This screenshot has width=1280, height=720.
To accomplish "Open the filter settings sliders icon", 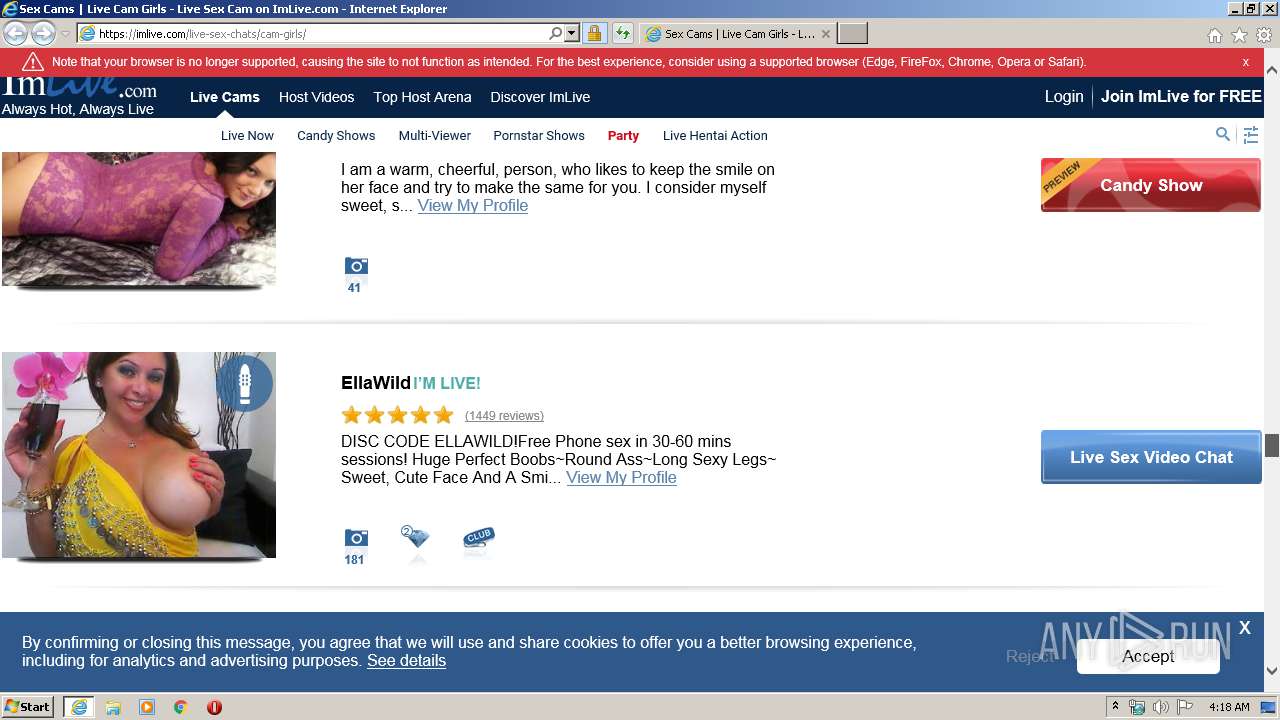I will click(x=1251, y=135).
